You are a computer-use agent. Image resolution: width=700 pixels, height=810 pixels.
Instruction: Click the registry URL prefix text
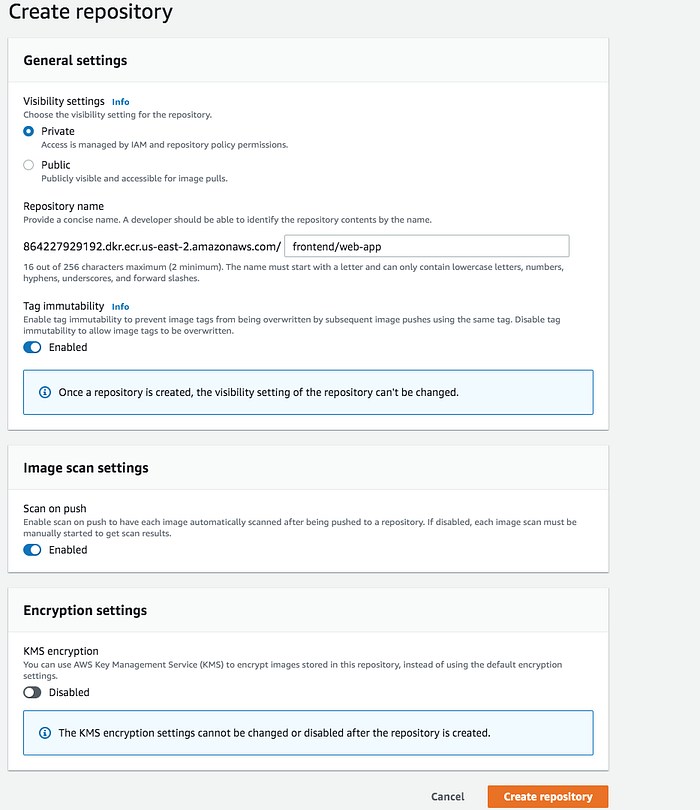point(152,246)
